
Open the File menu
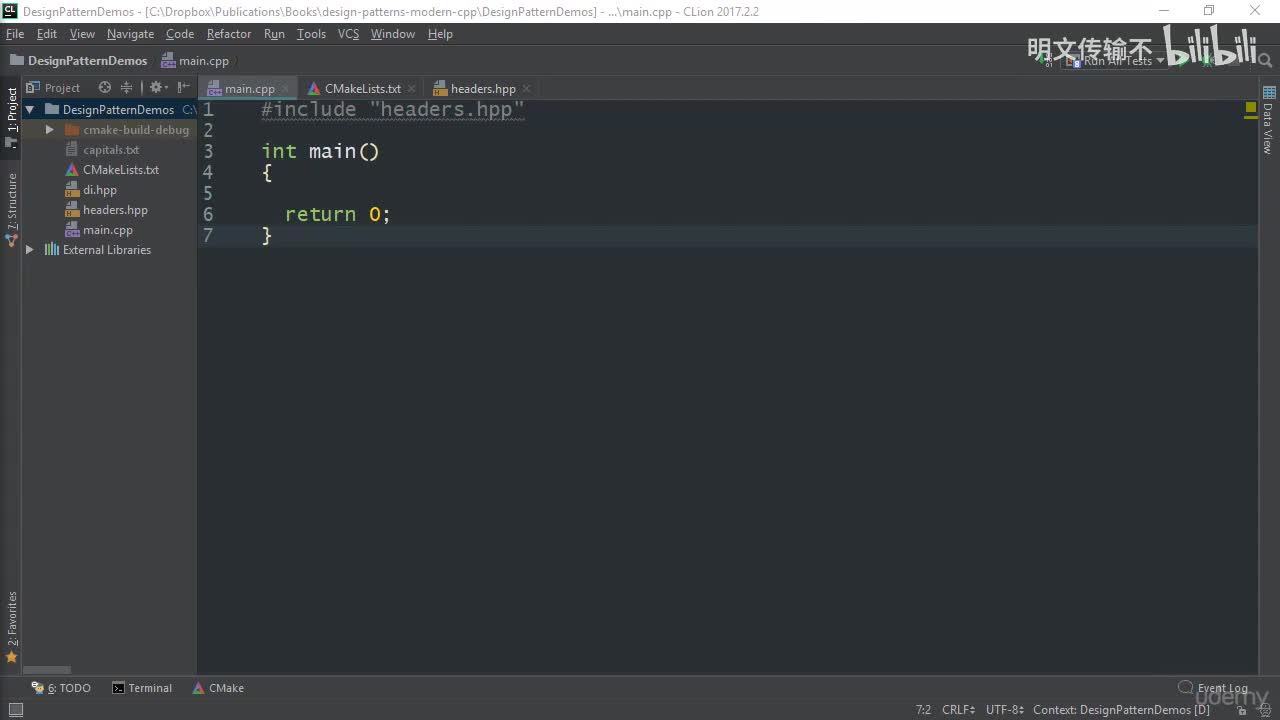pyautogui.click(x=15, y=34)
